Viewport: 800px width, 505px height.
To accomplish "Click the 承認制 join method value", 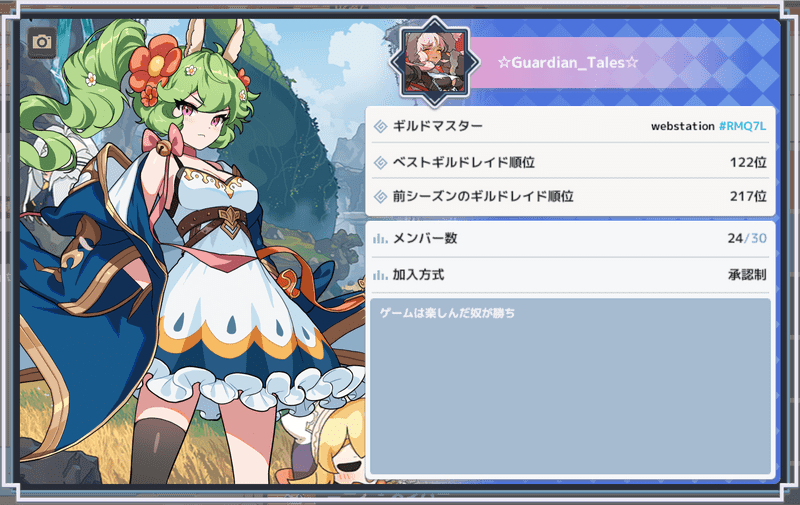I will tap(747, 275).
